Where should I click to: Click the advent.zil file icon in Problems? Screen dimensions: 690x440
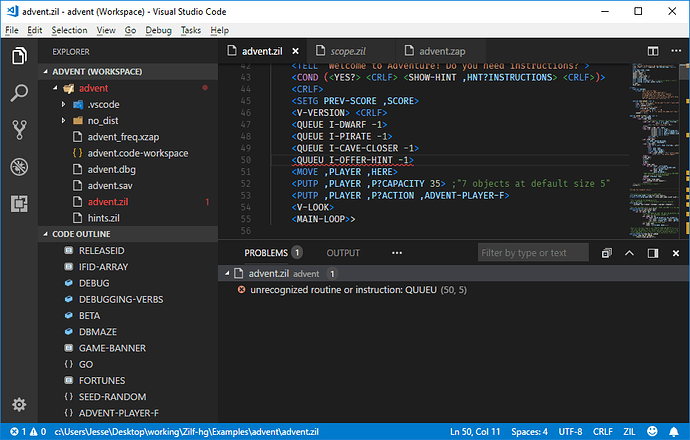[239, 273]
